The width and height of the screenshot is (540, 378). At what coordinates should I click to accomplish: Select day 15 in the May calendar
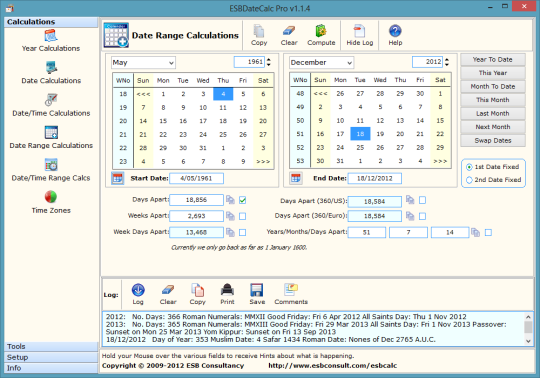point(163,121)
